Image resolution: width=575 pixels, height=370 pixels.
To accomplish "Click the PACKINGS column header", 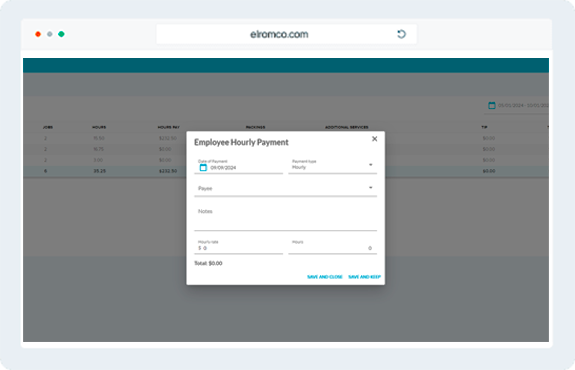I will click(x=255, y=127).
